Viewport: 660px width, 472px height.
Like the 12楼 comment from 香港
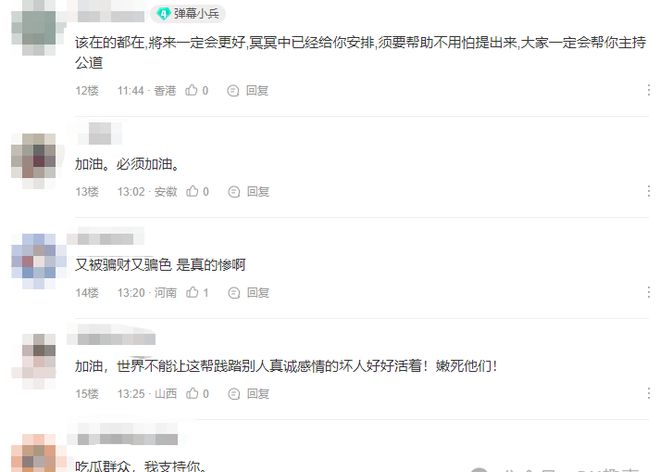coord(192,90)
